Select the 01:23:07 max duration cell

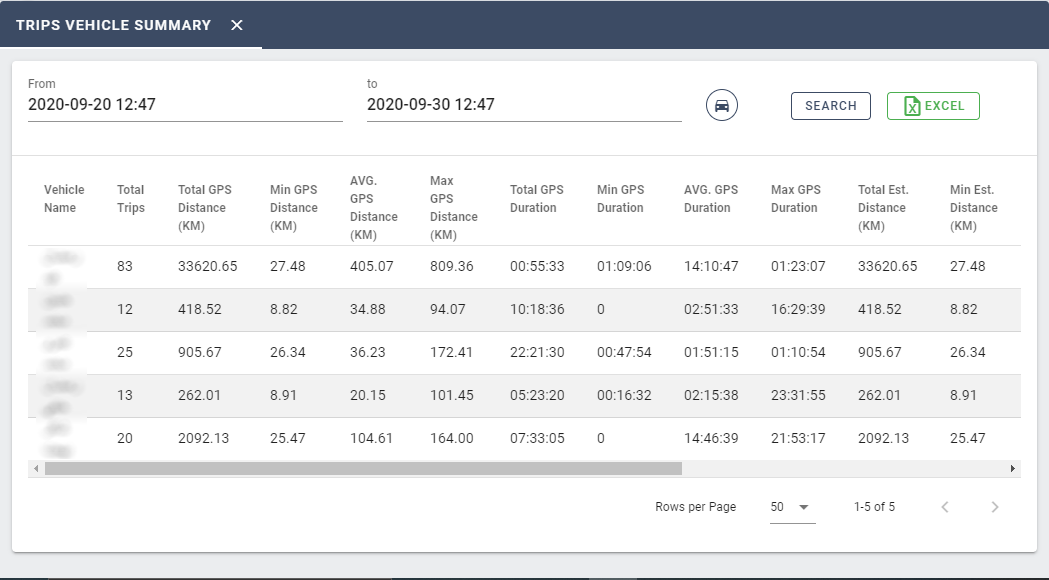pyautogui.click(x=798, y=266)
